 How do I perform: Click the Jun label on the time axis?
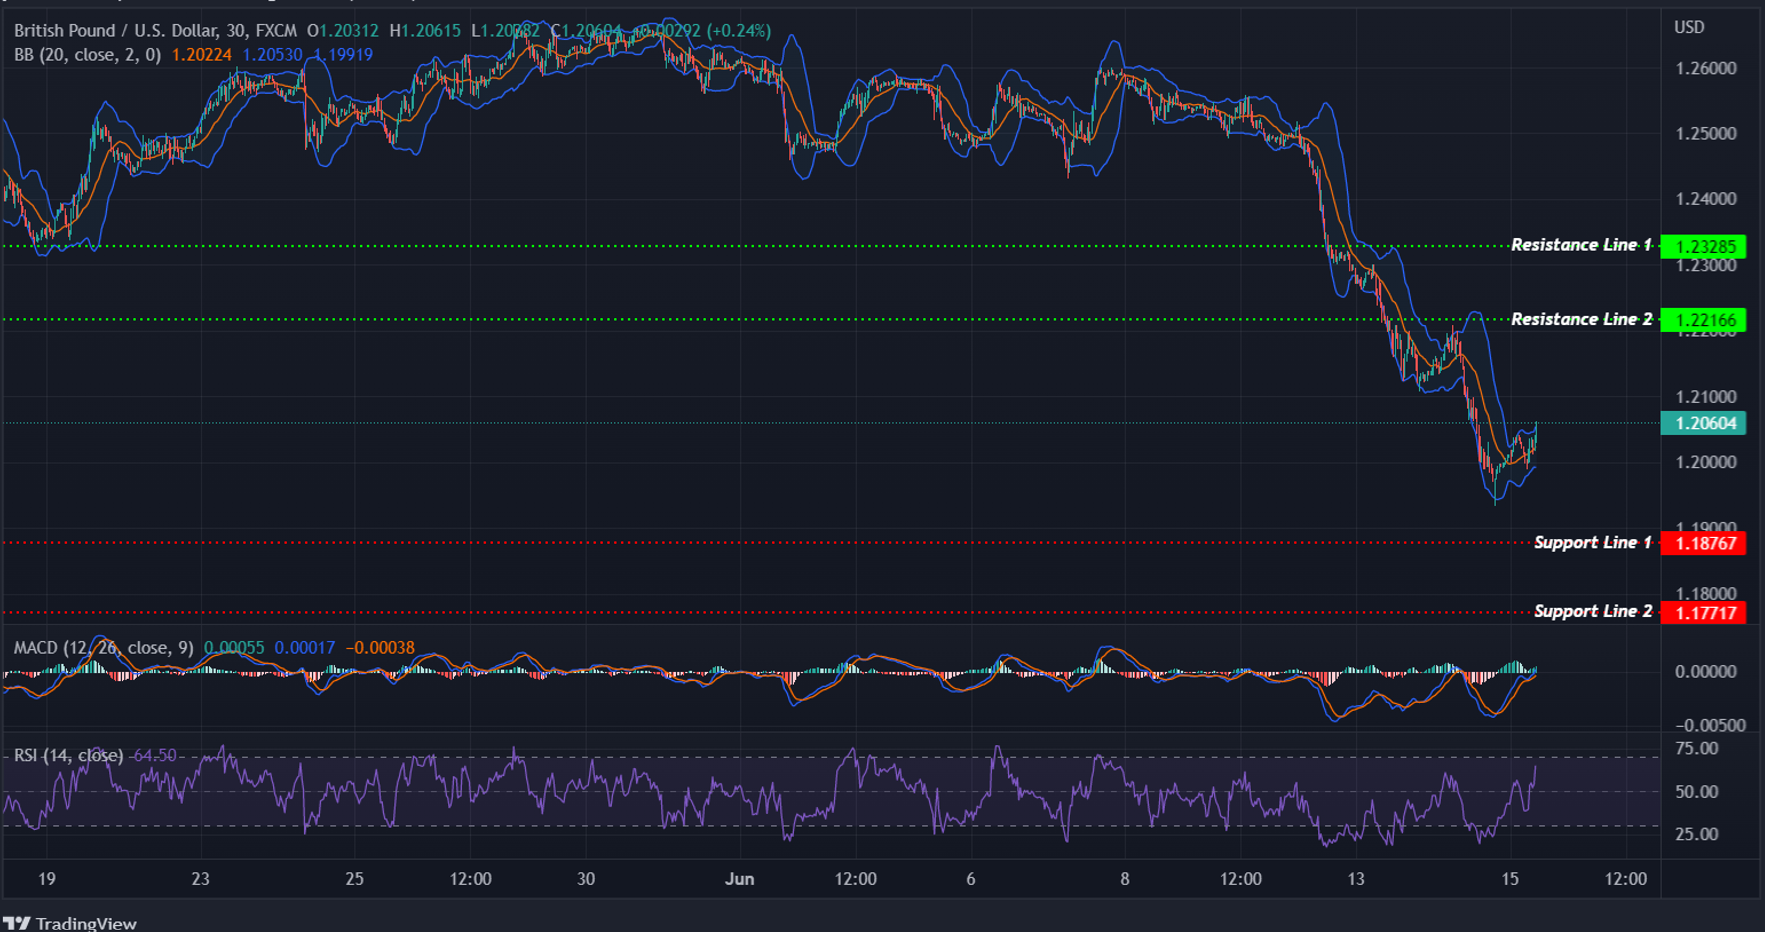pyautogui.click(x=740, y=879)
